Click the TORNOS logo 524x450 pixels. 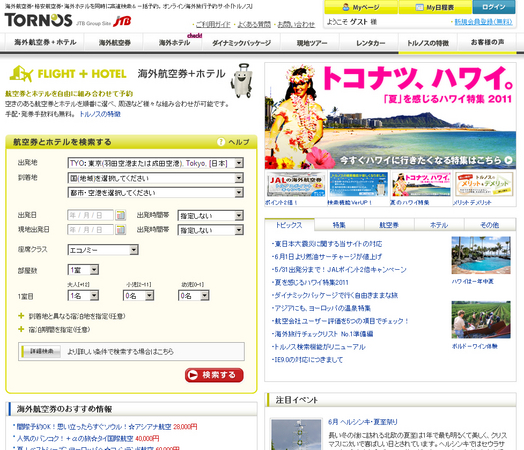(x=38, y=20)
